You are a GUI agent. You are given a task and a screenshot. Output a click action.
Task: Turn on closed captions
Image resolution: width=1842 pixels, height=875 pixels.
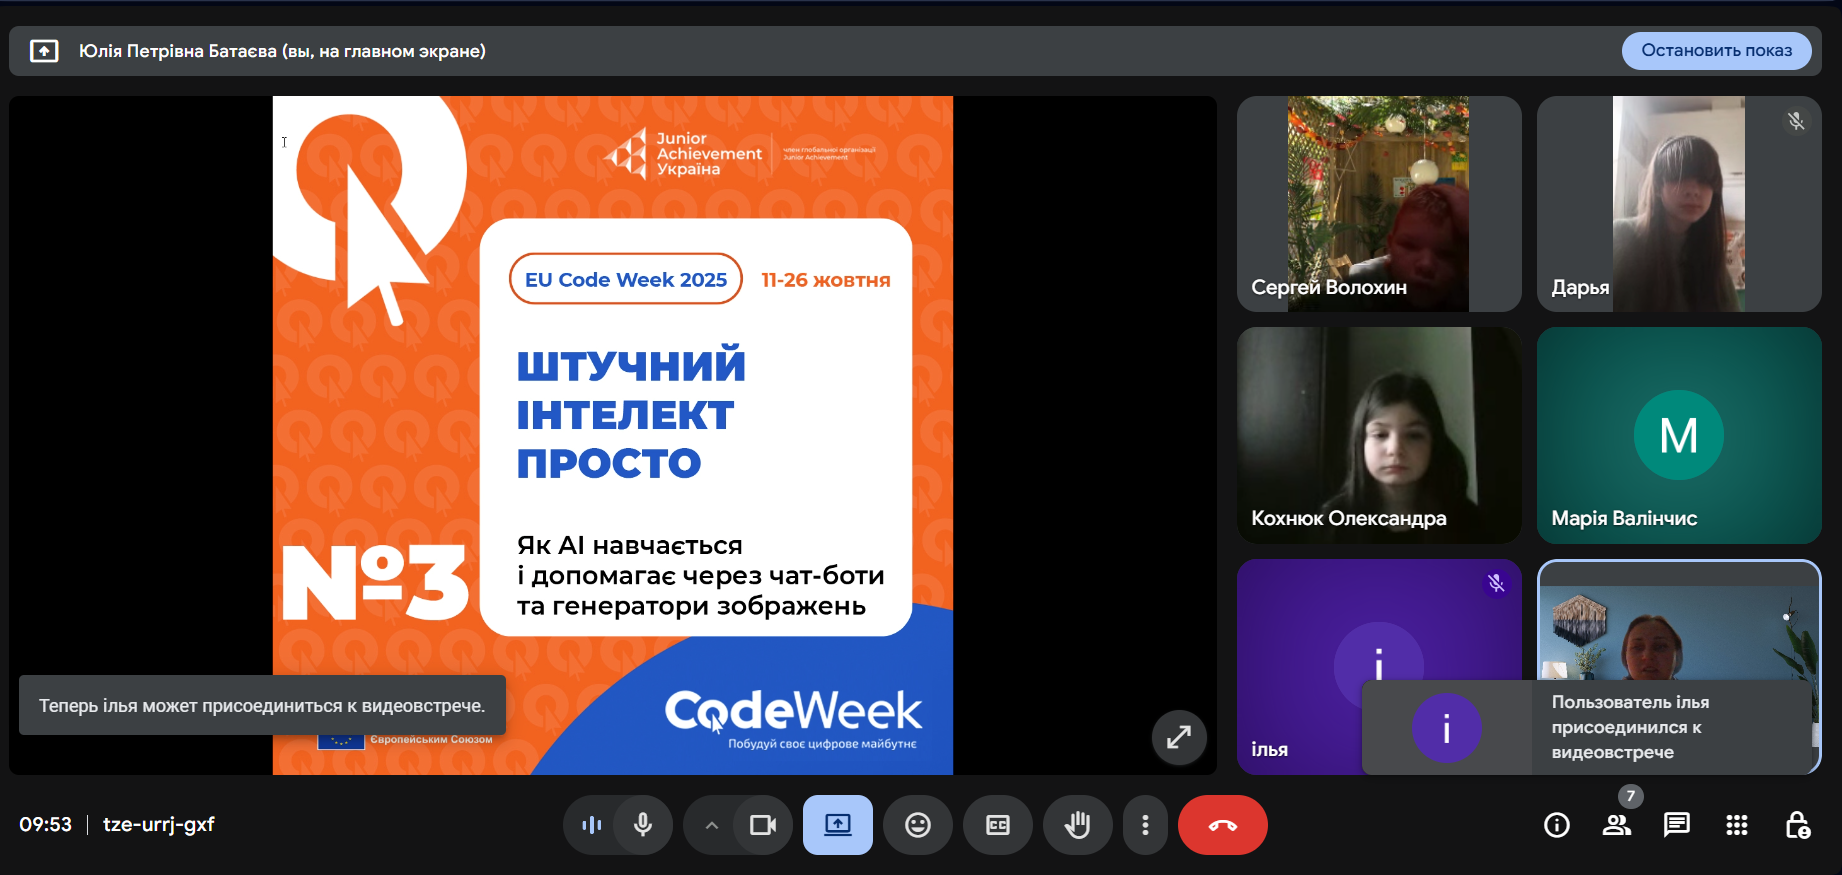997,825
